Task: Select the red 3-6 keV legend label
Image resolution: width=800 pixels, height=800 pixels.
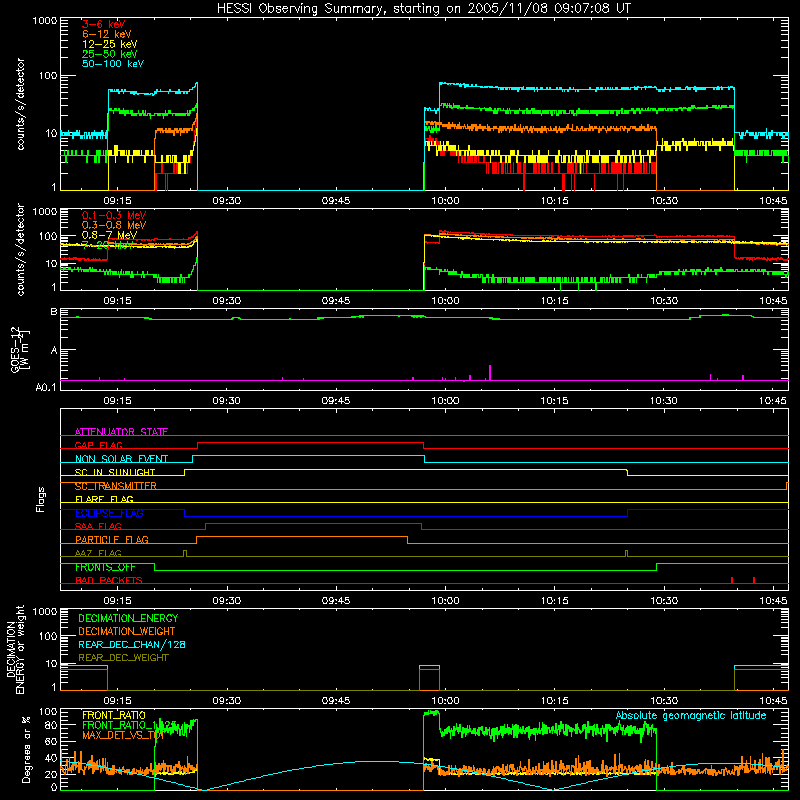Action: [x=103, y=24]
